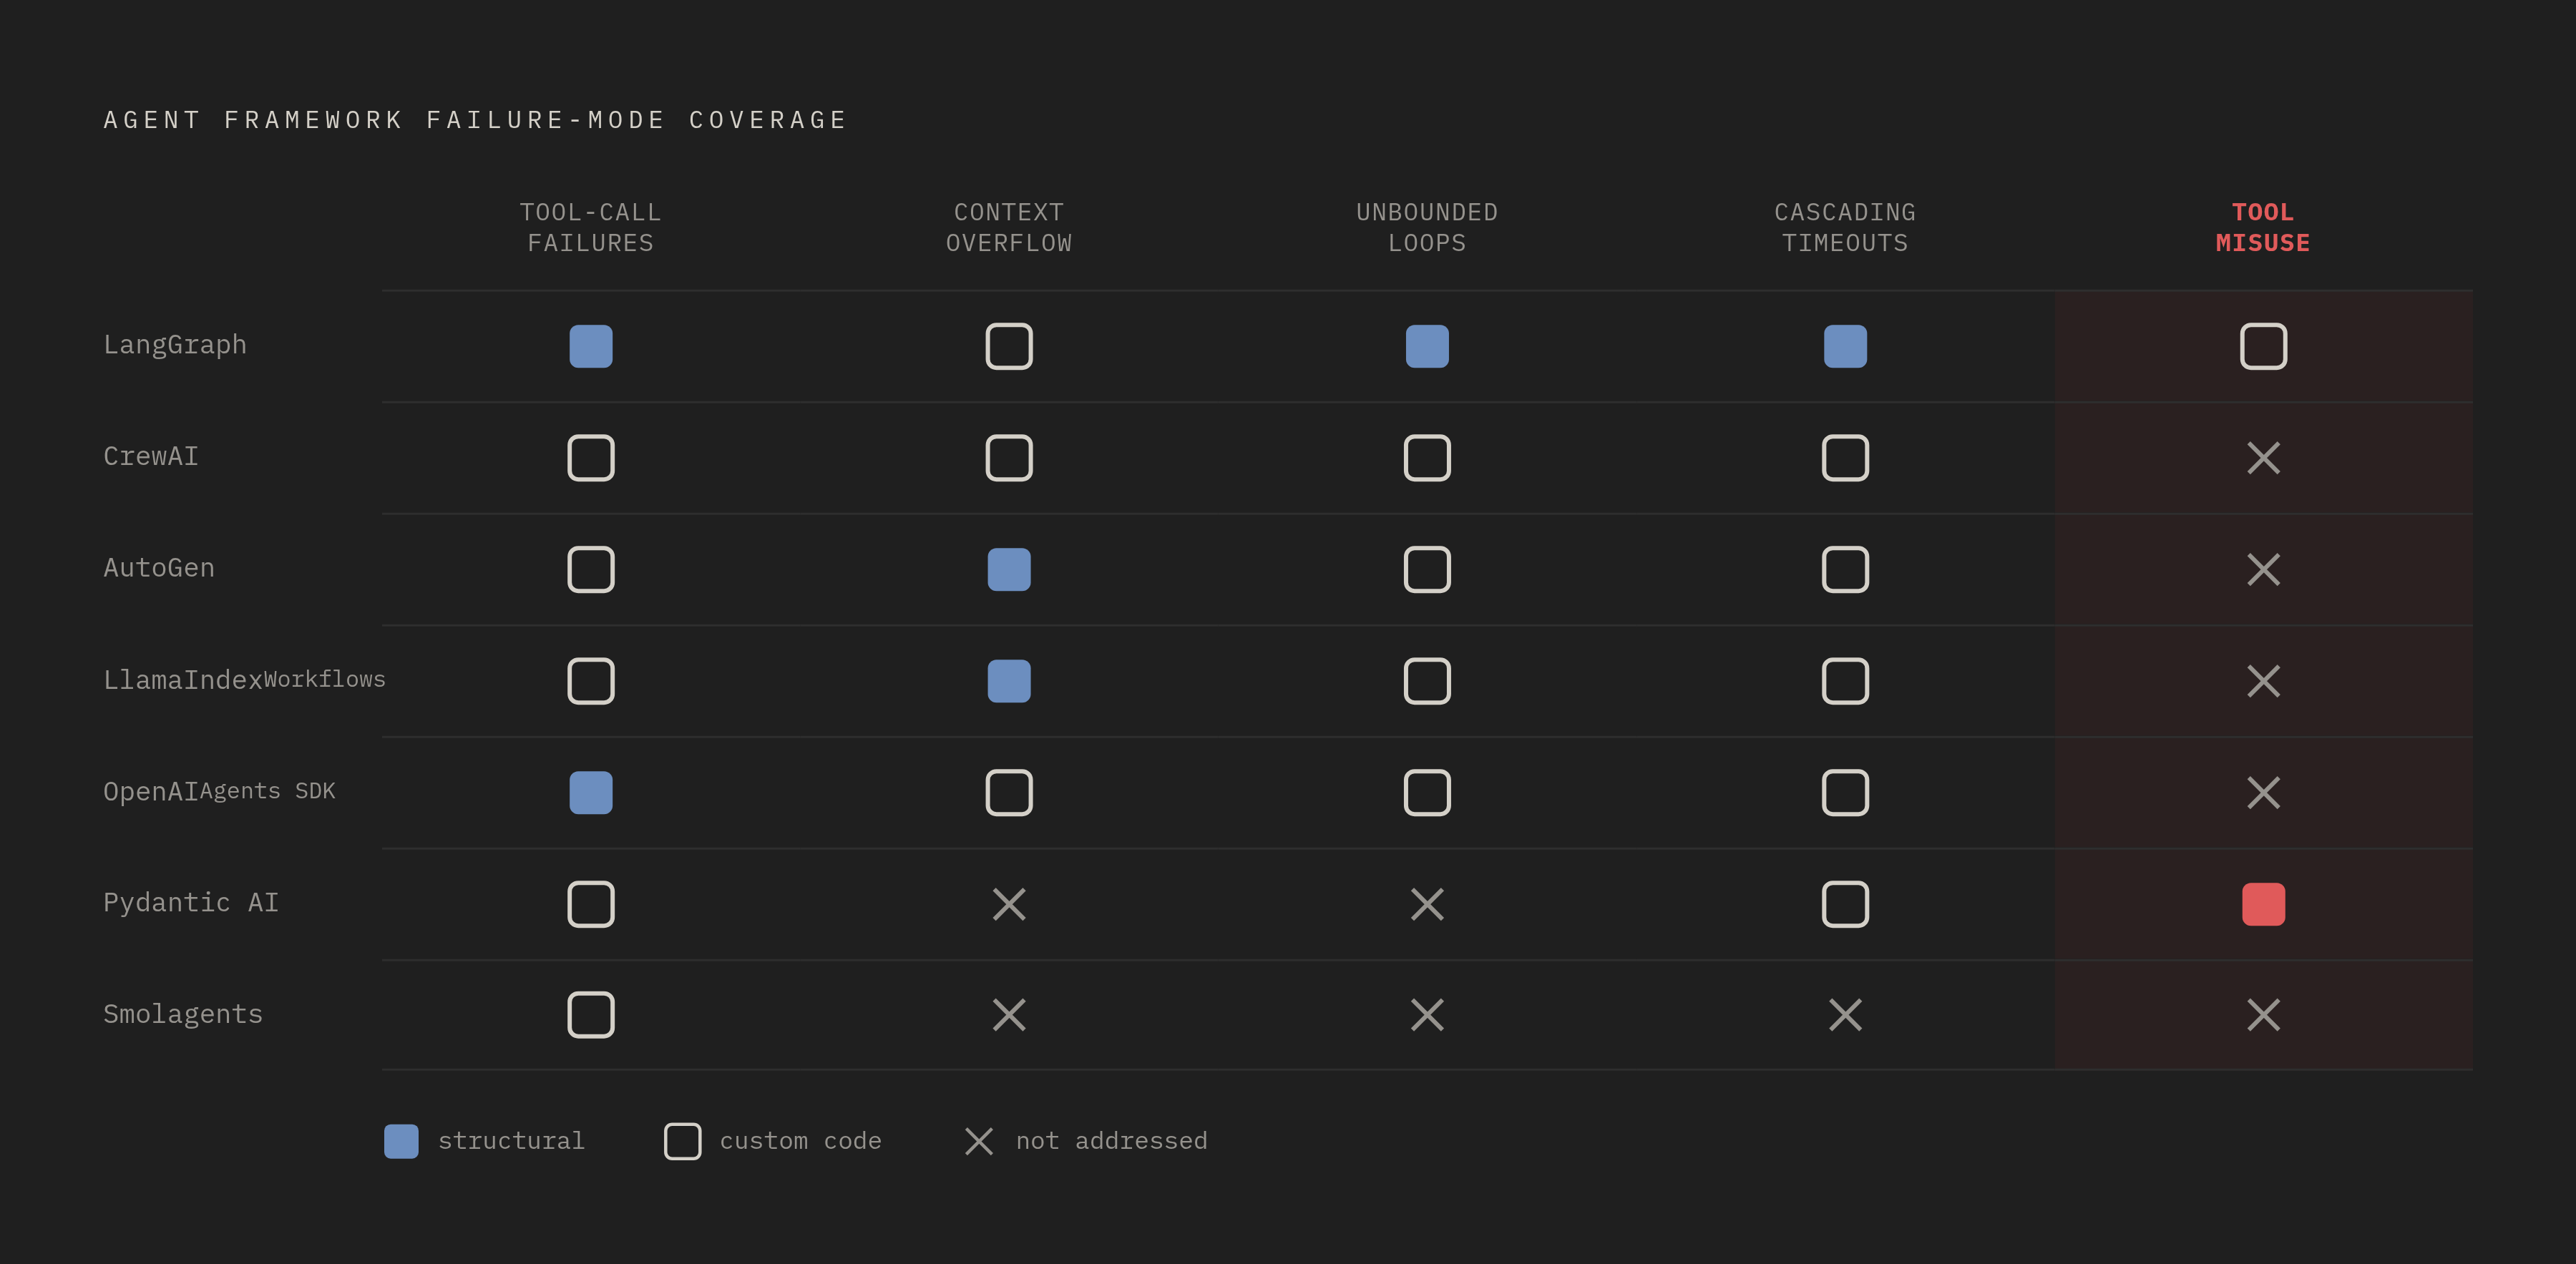Click Pydantic AI's Context Overflow X mark
2576x1264 pixels.
pyautogui.click(x=1009, y=904)
